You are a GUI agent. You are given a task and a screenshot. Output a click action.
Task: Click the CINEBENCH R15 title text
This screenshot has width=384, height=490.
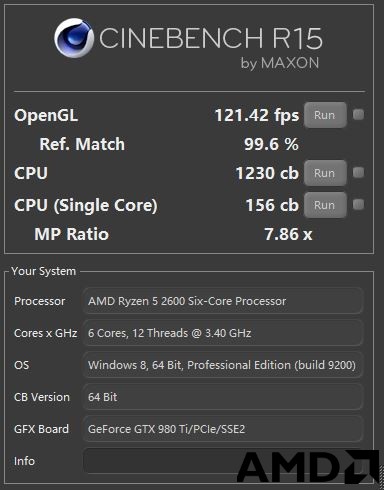pos(211,38)
